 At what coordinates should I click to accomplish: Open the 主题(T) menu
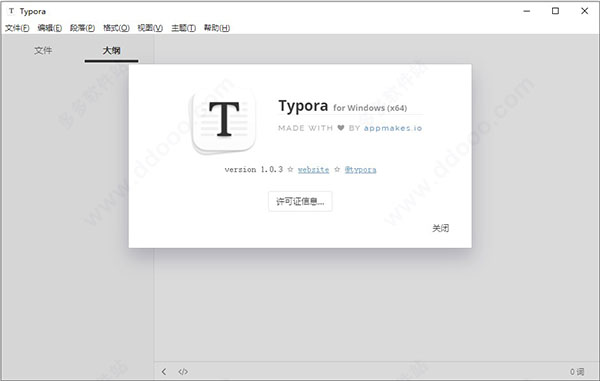pyautogui.click(x=183, y=28)
